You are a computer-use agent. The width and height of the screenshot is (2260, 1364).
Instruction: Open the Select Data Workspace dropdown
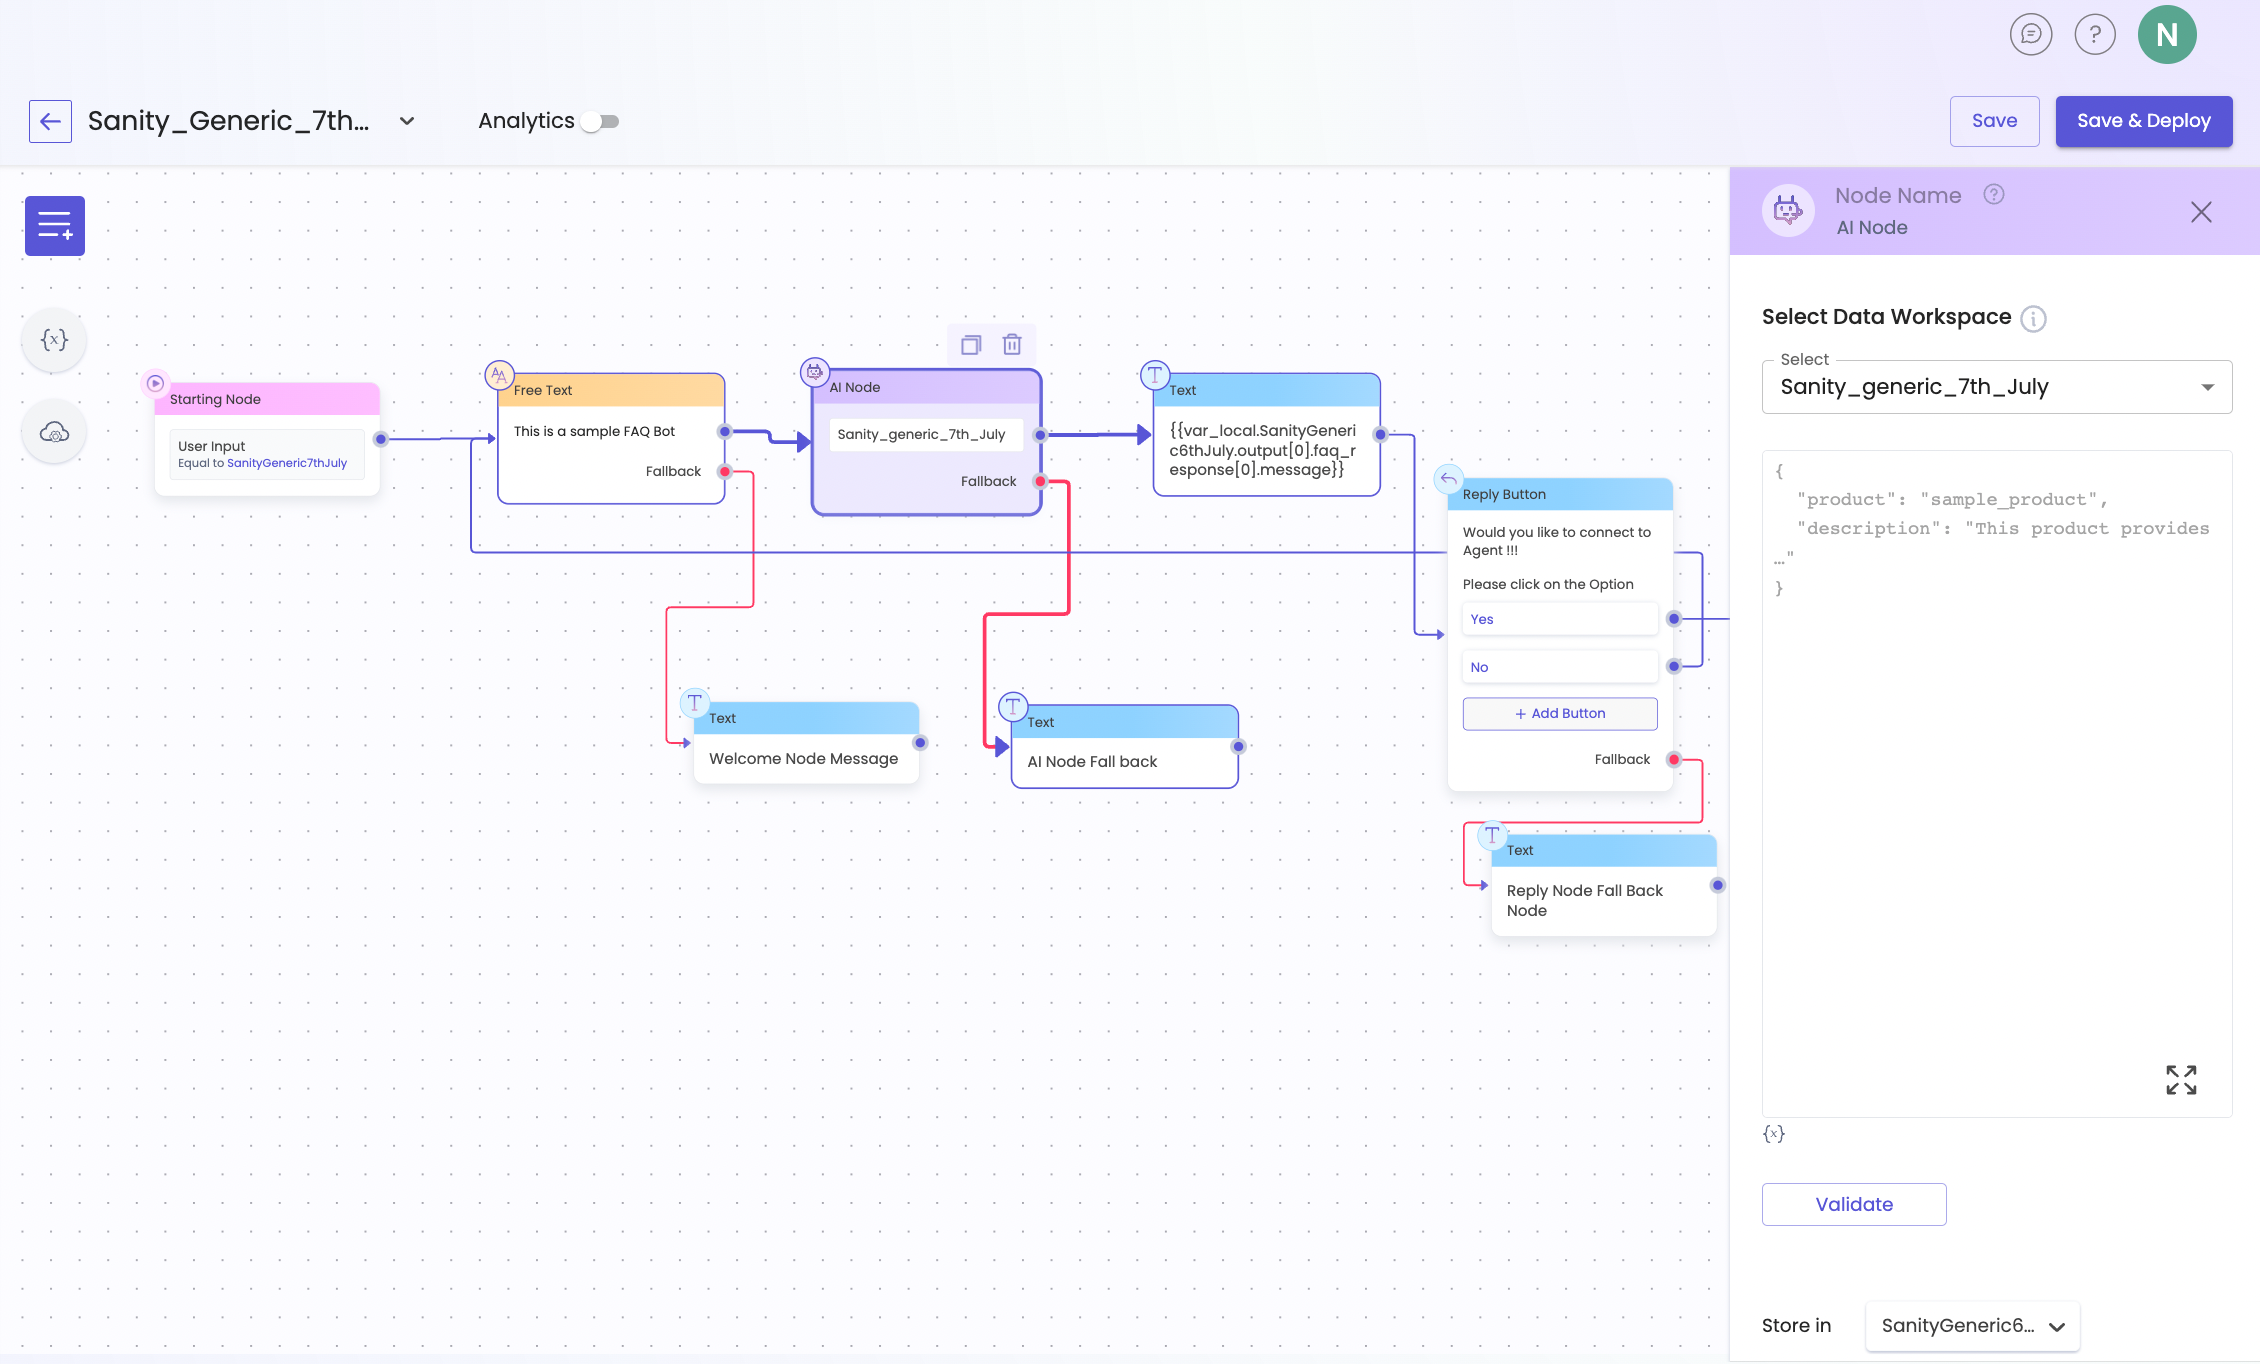tap(1996, 387)
